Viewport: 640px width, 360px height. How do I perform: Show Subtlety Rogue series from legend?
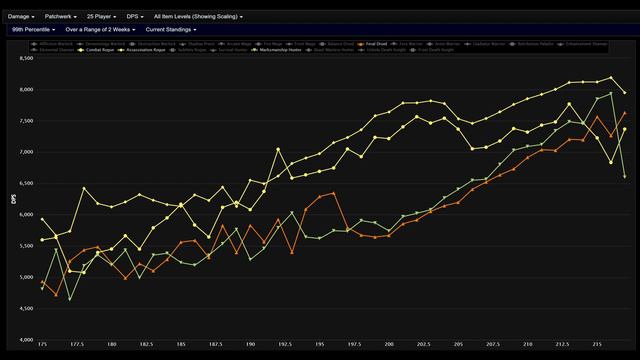coord(188,50)
